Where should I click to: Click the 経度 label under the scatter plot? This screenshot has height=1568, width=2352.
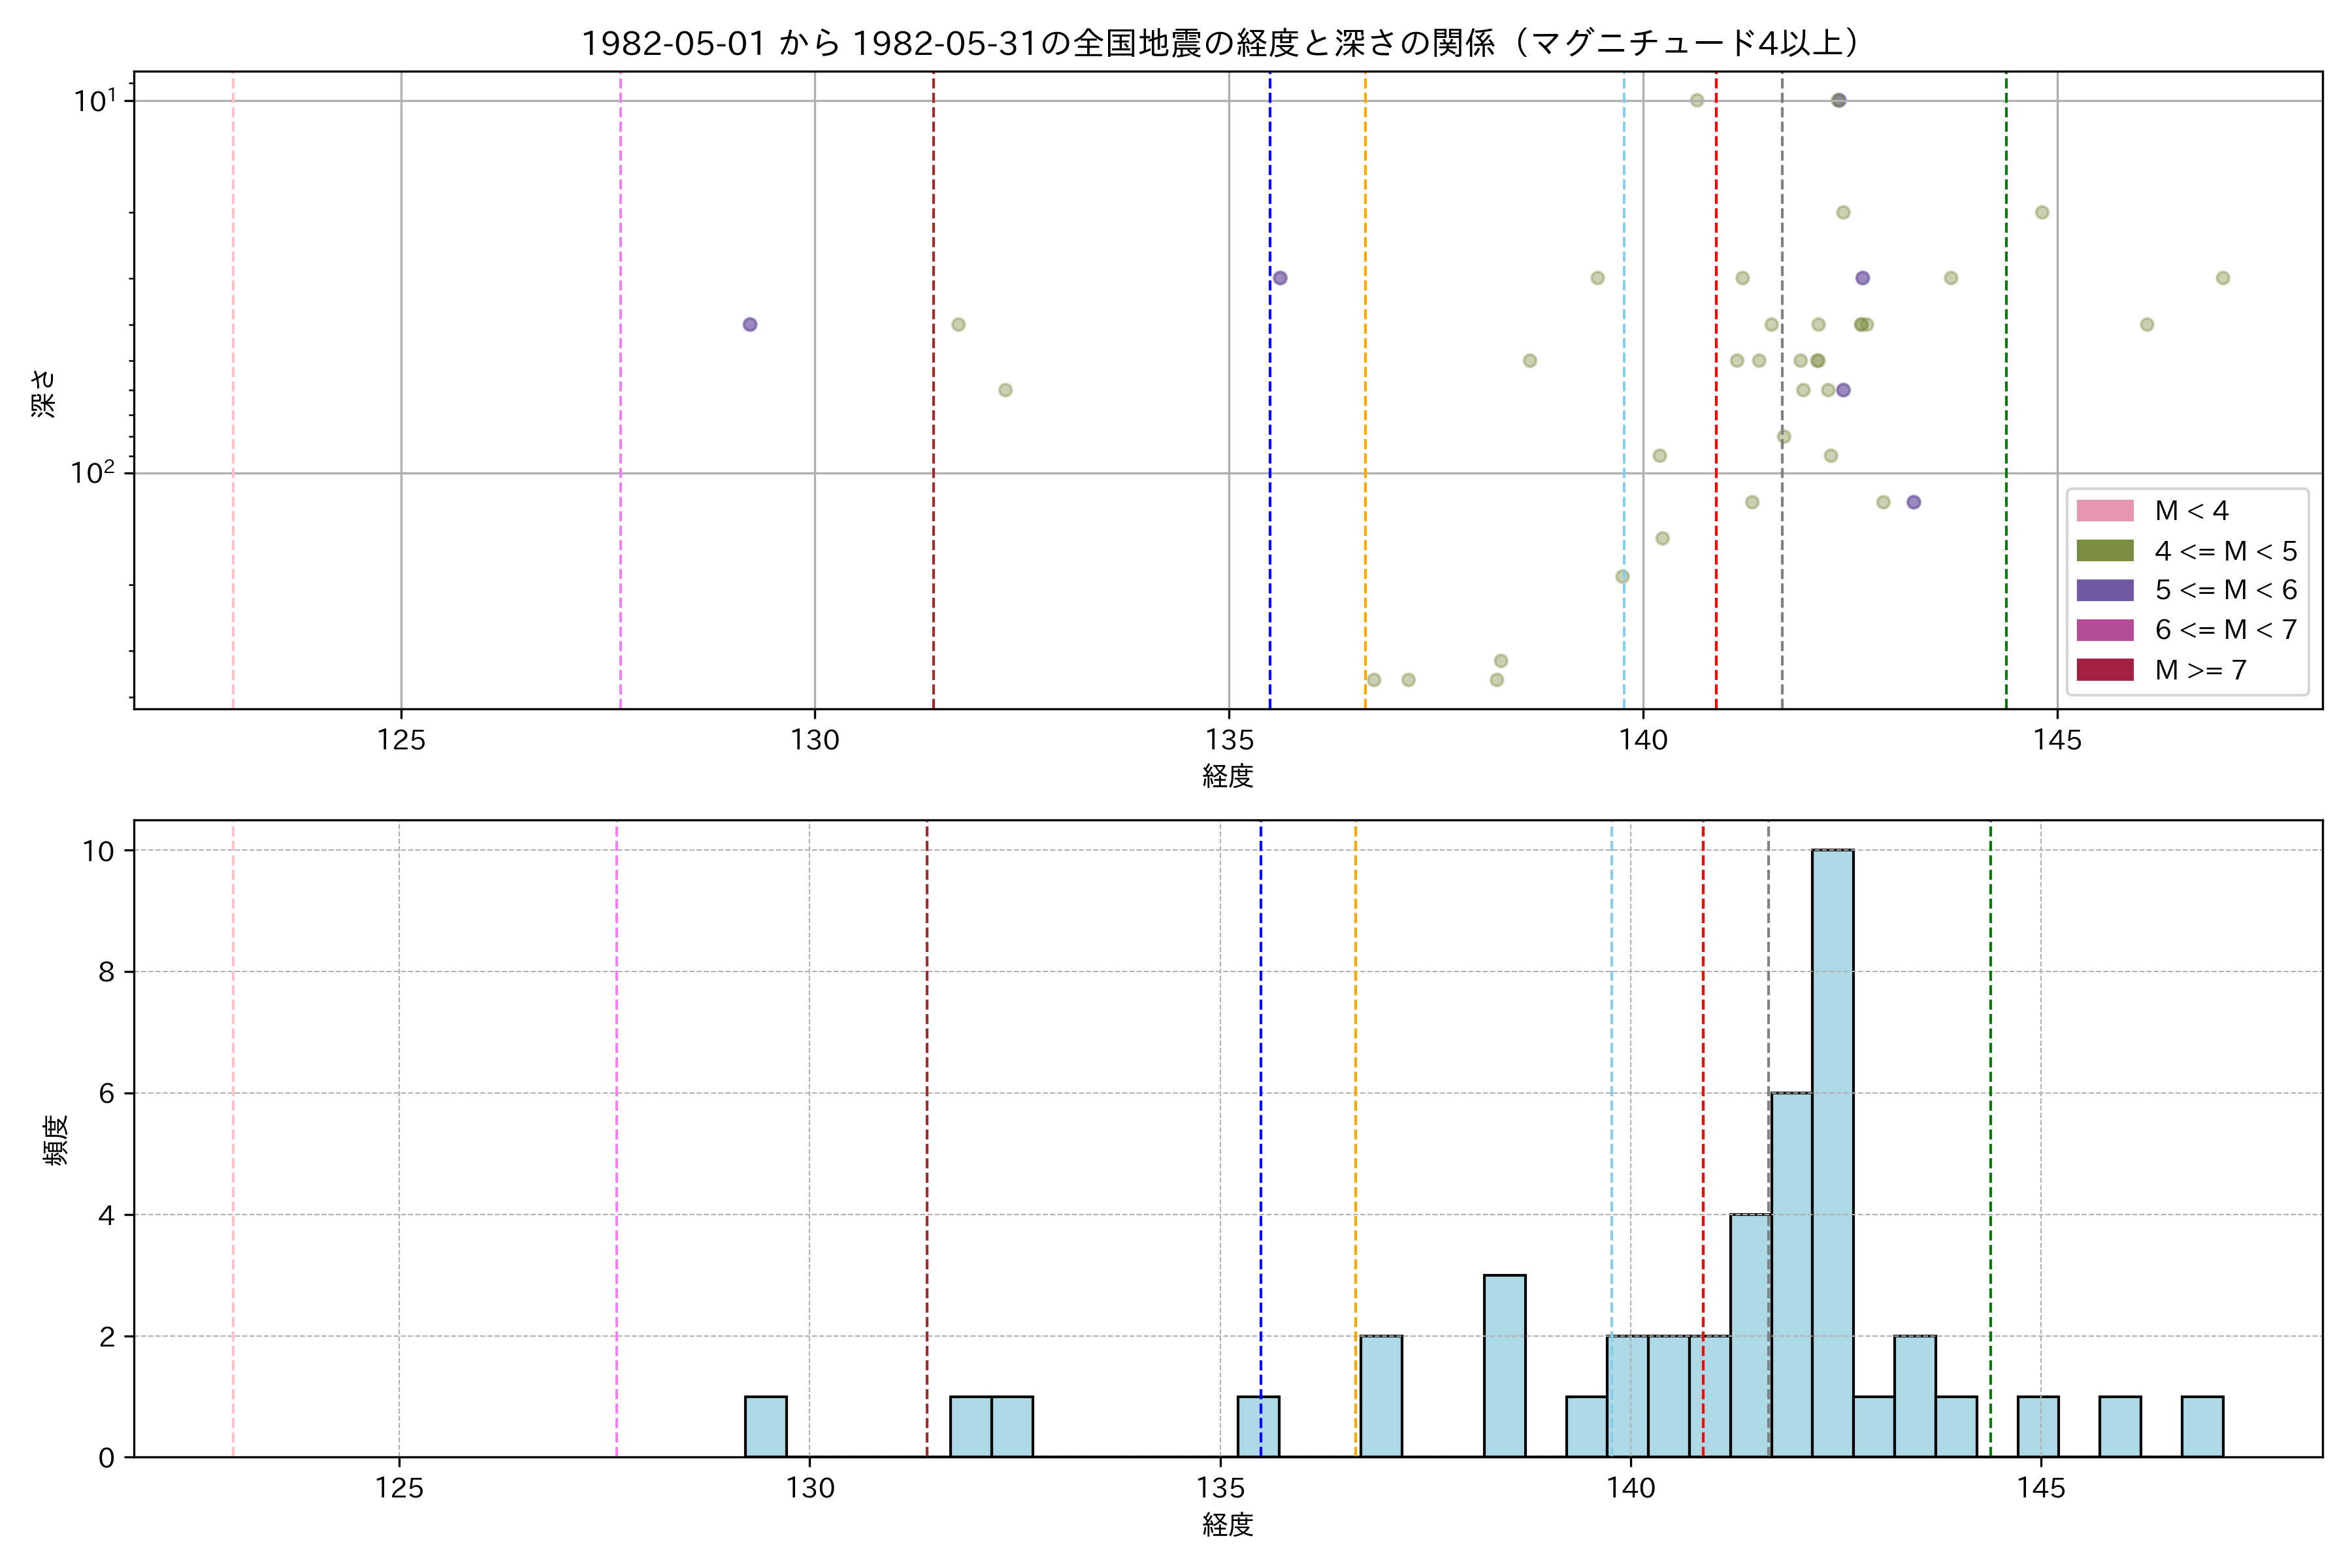(x=1227, y=776)
